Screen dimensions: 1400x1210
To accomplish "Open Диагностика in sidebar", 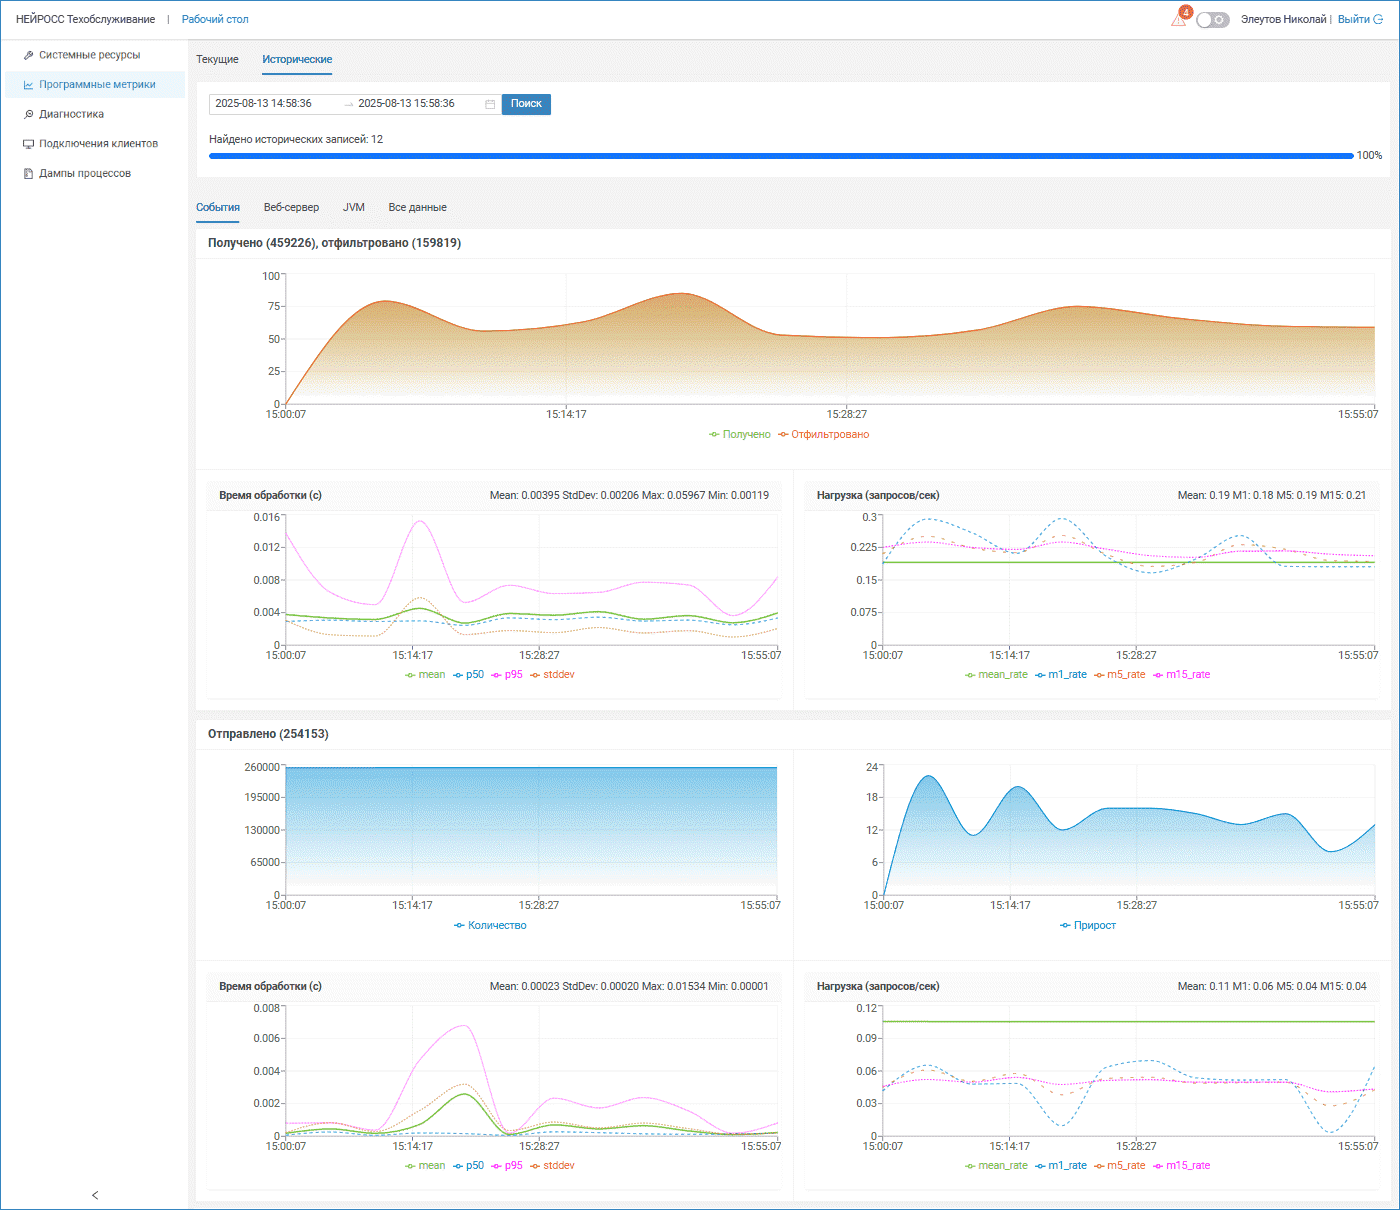I will coord(71,114).
